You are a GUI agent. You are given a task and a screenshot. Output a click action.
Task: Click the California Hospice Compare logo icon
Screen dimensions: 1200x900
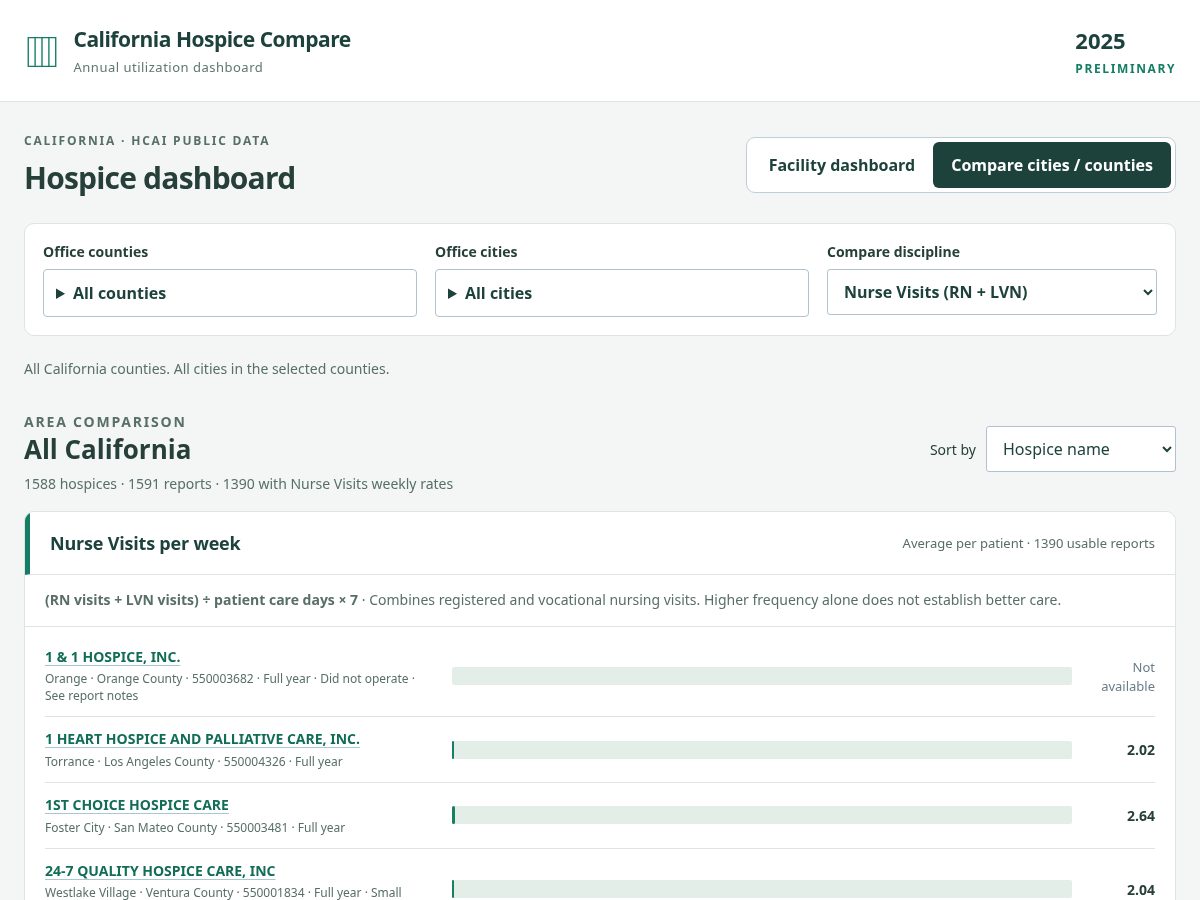(x=42, y=52)
